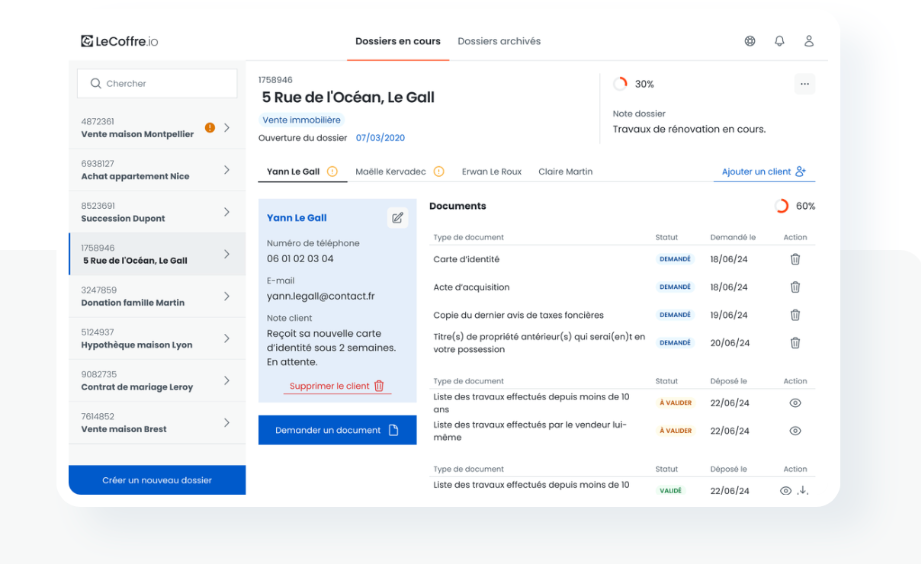Screen dimensions: 921x564
Task: Open the user profile icon
Action: (x=809, y=41)
